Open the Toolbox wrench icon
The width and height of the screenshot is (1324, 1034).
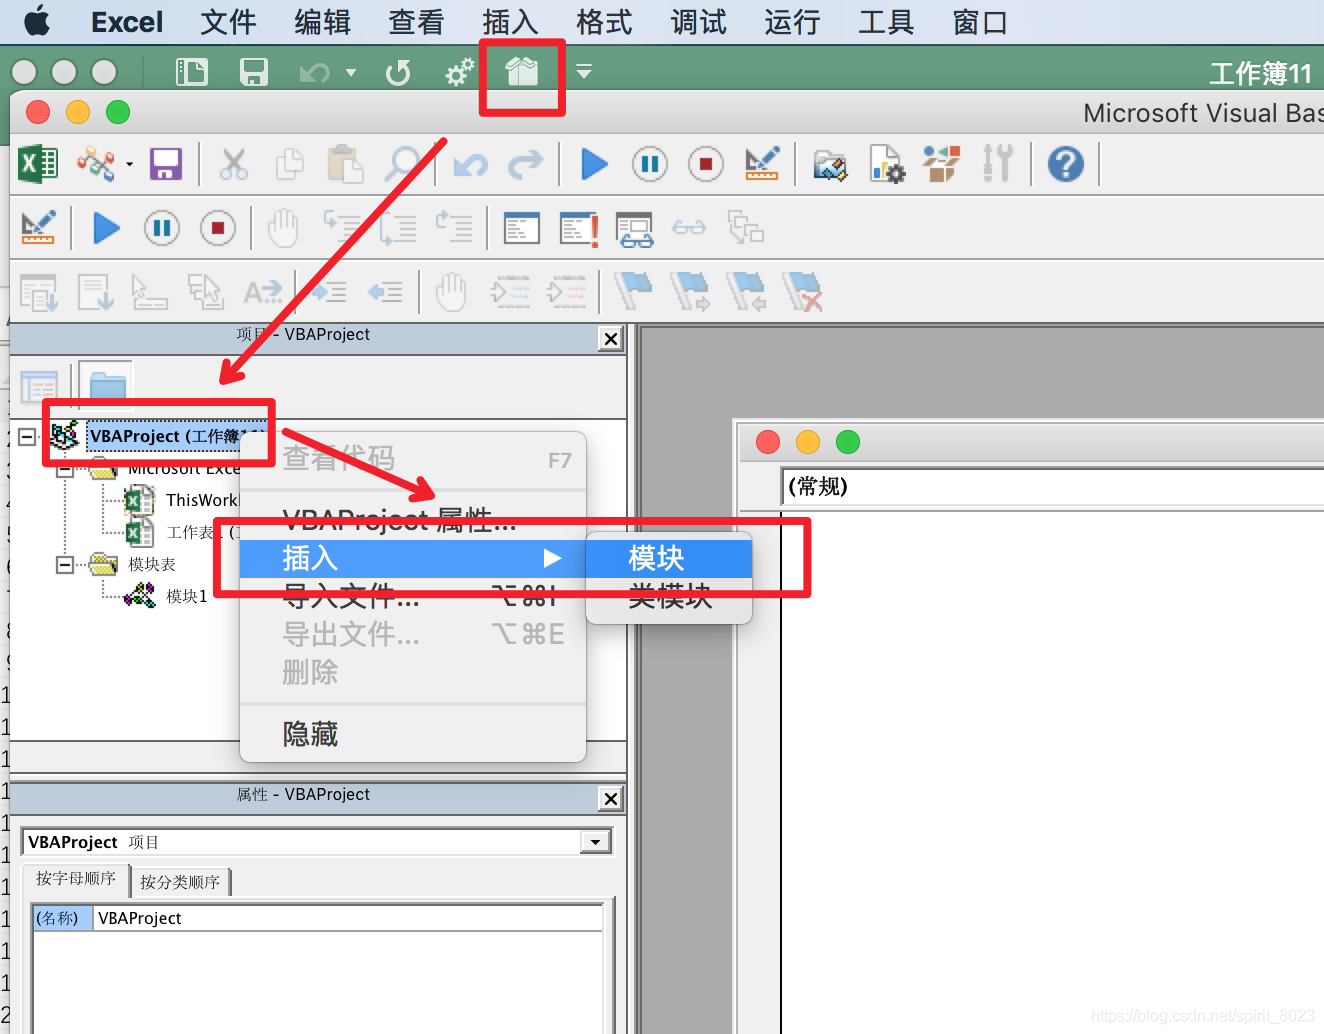click(997, 163)
